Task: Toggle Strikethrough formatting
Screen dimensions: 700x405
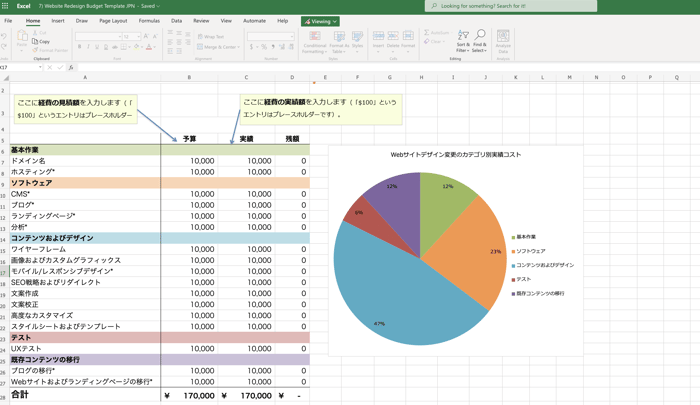Action: pyautogui.click(x=115, y=46)
